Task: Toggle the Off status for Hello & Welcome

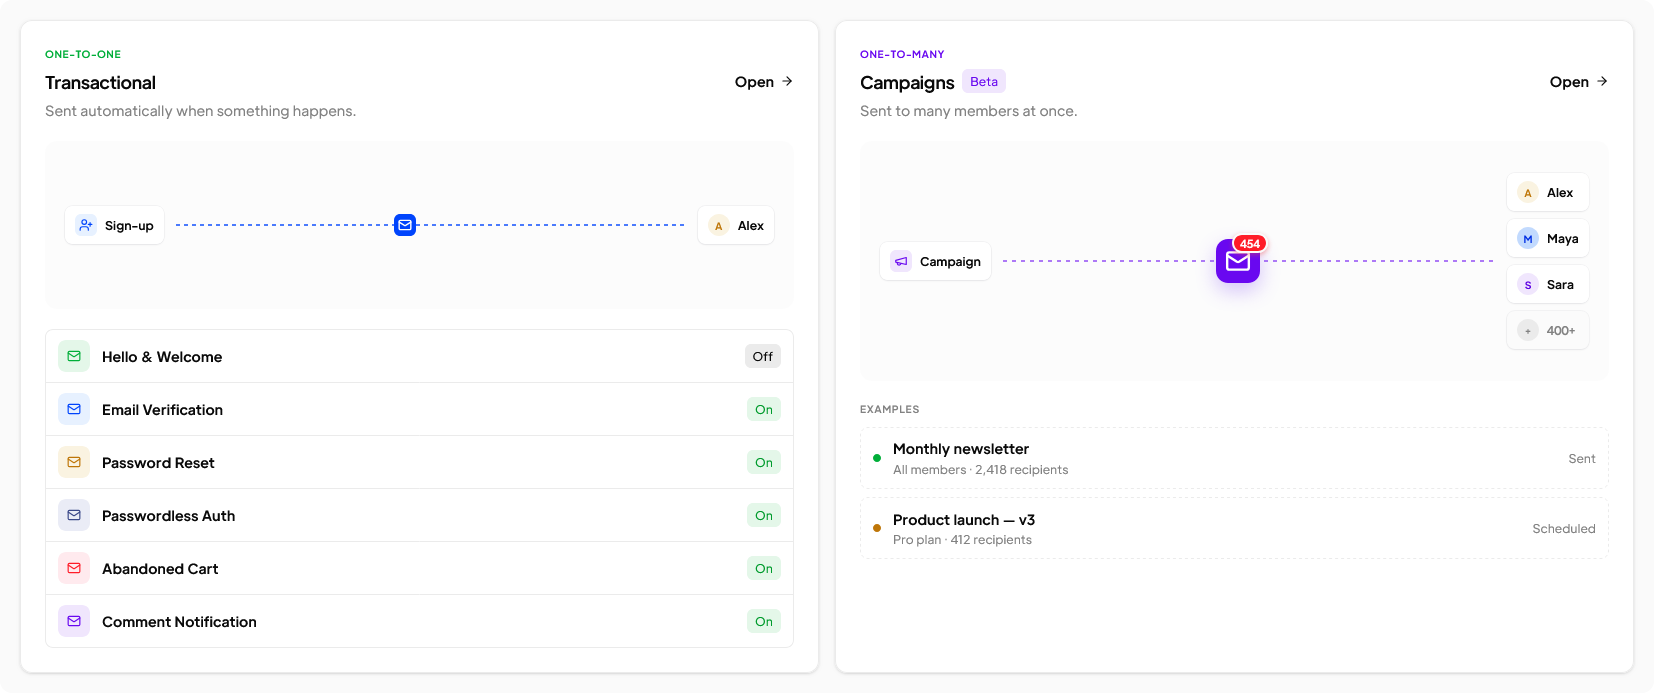Action: pyautogui.click(x=763, y=356)
